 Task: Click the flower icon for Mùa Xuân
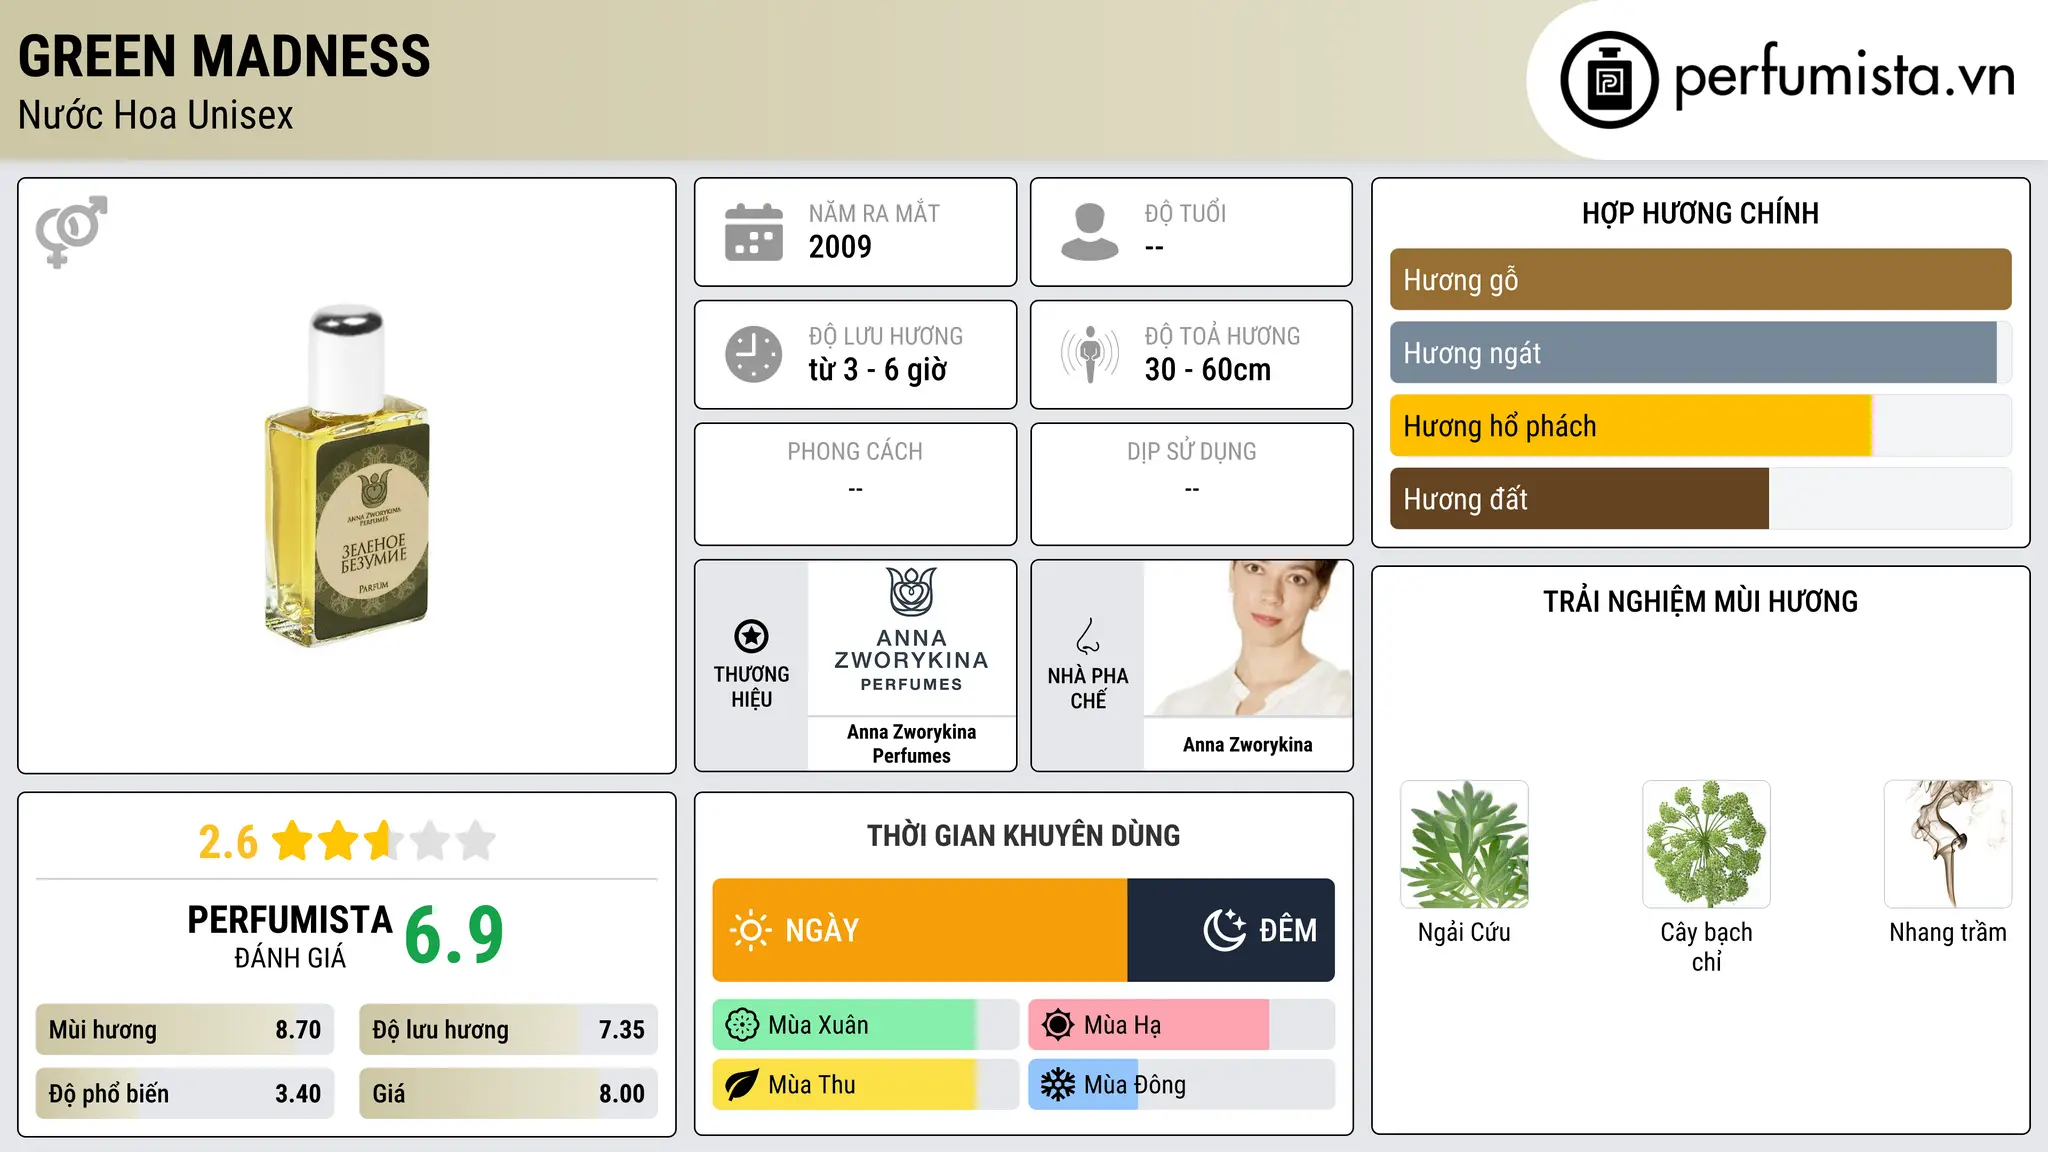tap(742, 1025)
